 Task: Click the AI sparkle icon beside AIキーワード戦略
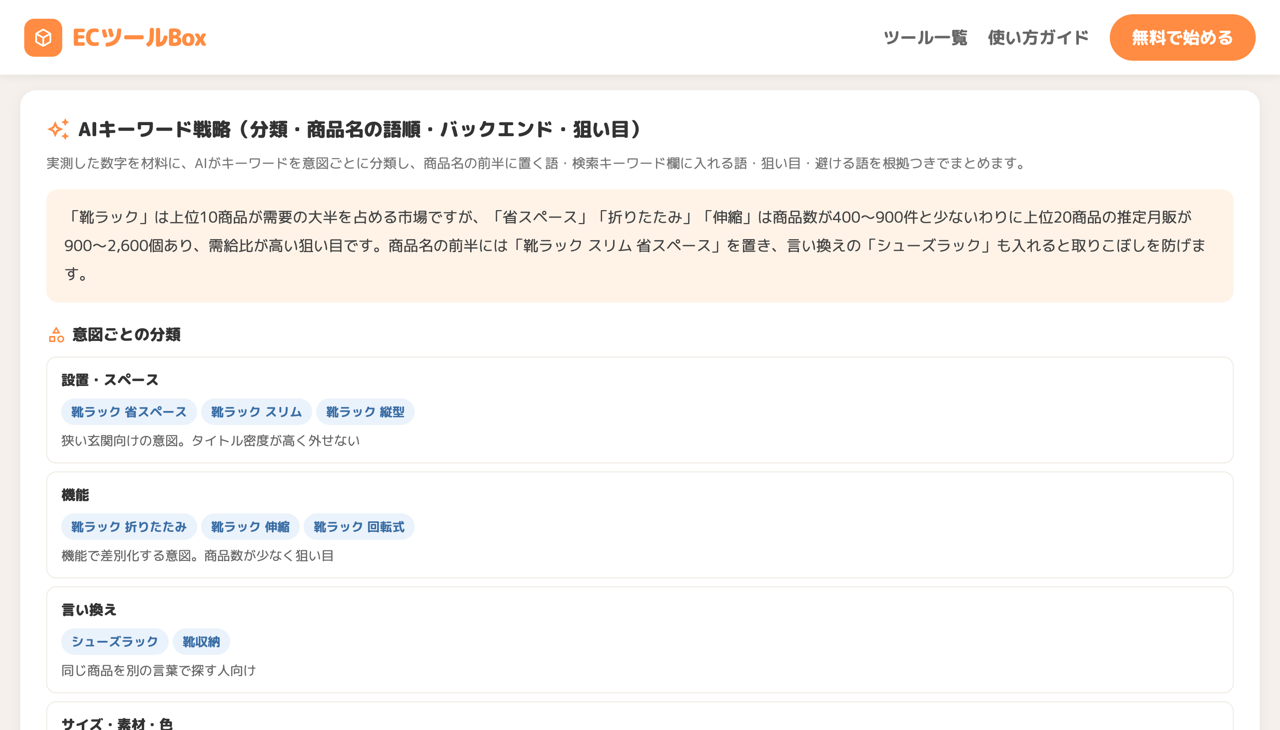58,129
